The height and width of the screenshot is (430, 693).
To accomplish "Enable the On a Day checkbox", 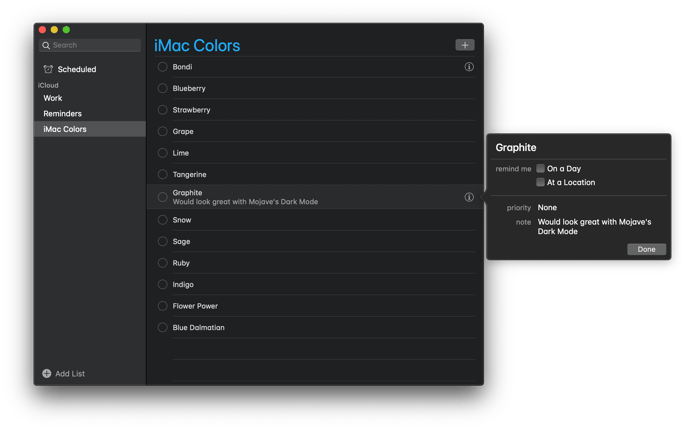I will 540,168.
